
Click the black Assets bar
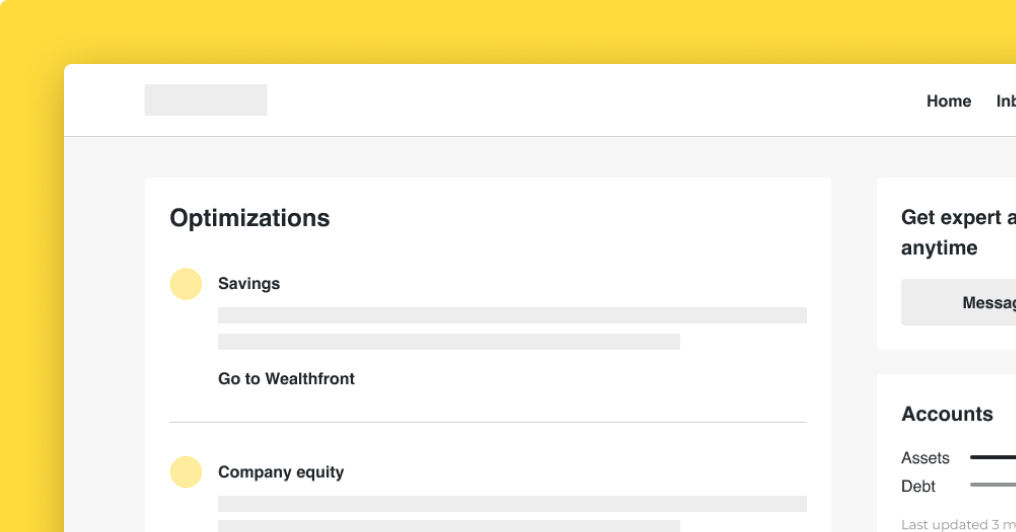tap(992, 458)
